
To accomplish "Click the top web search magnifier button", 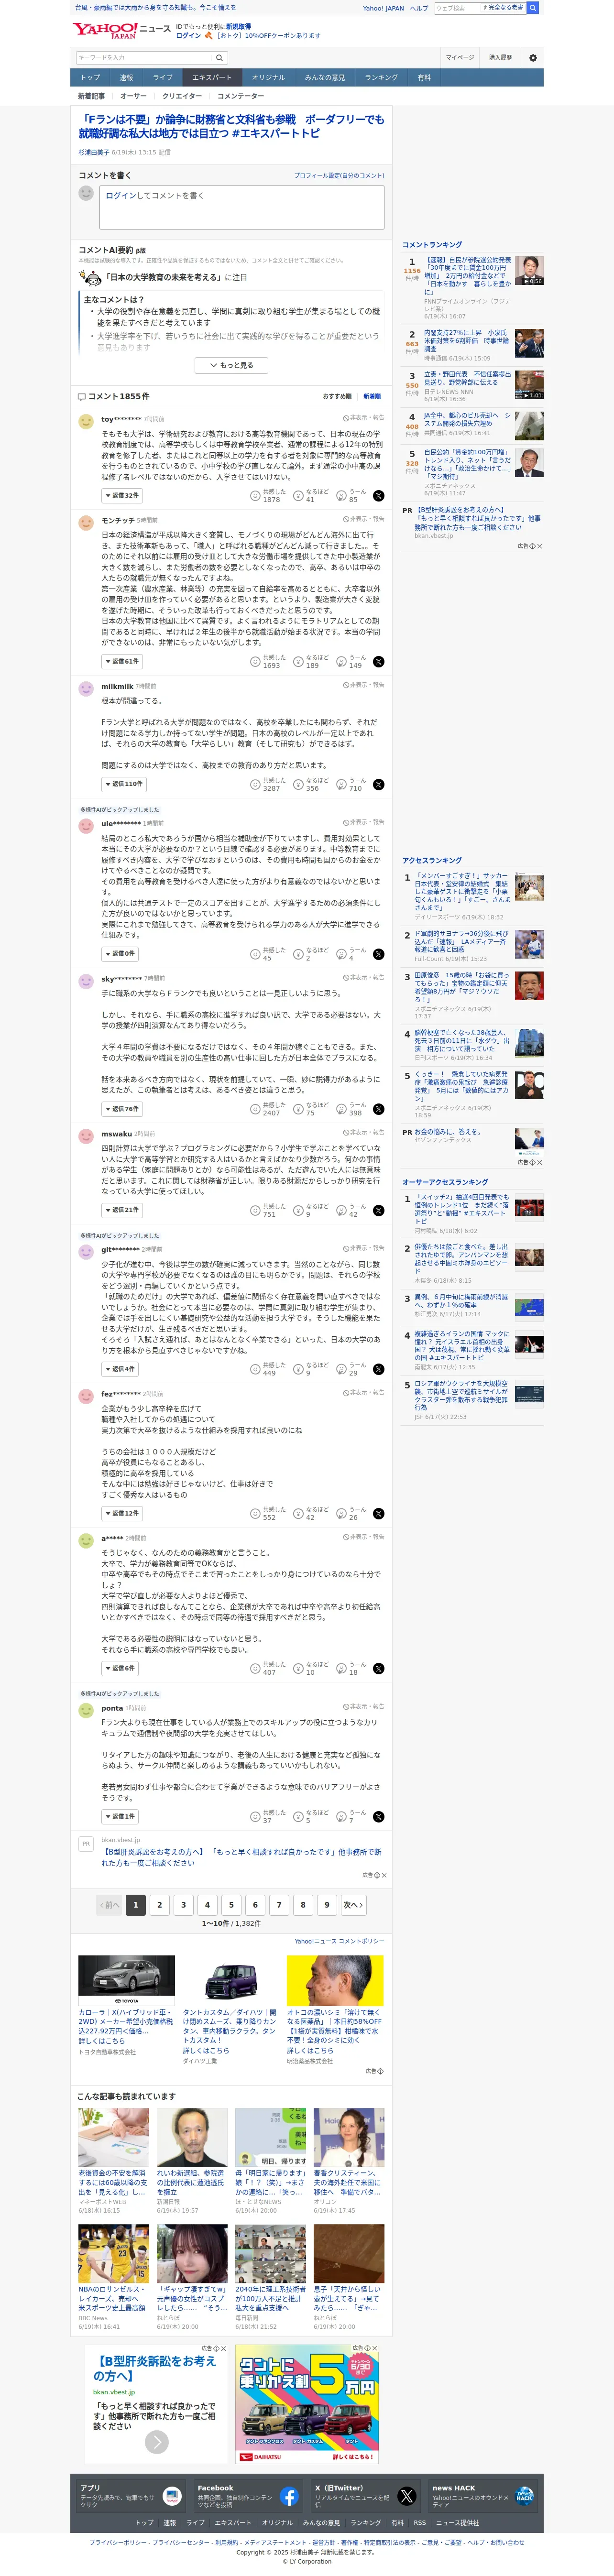I will click(533, 8).
